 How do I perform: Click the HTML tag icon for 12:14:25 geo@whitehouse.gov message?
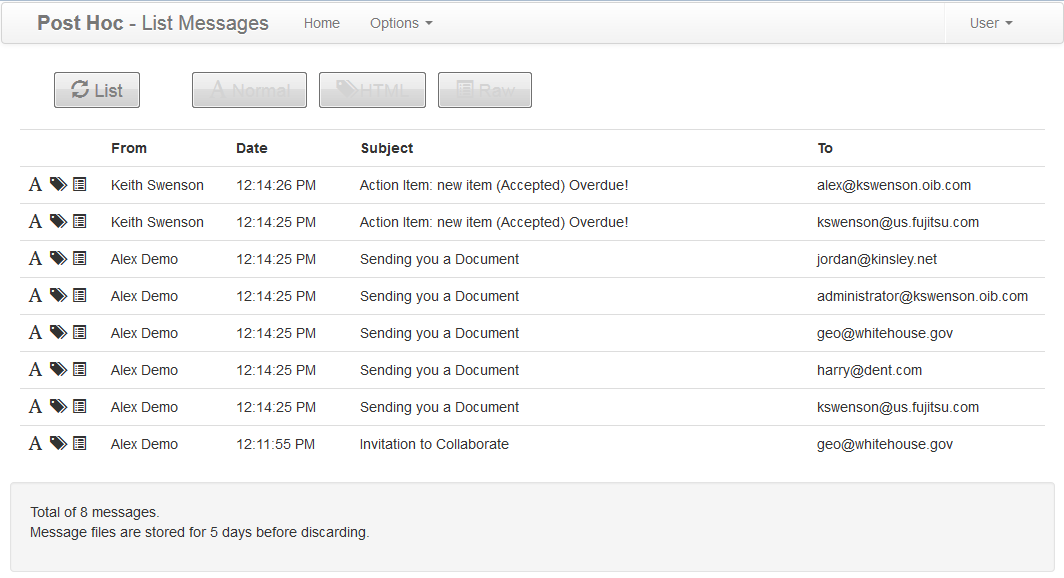coord(58,333)
